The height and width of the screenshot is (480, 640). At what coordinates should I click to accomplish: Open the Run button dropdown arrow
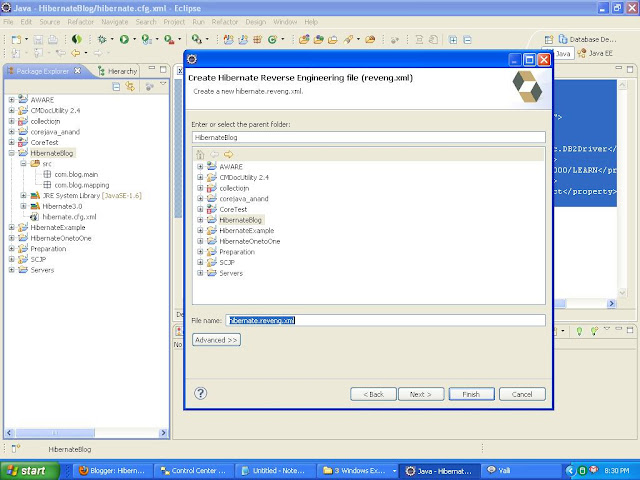[134, 40]
